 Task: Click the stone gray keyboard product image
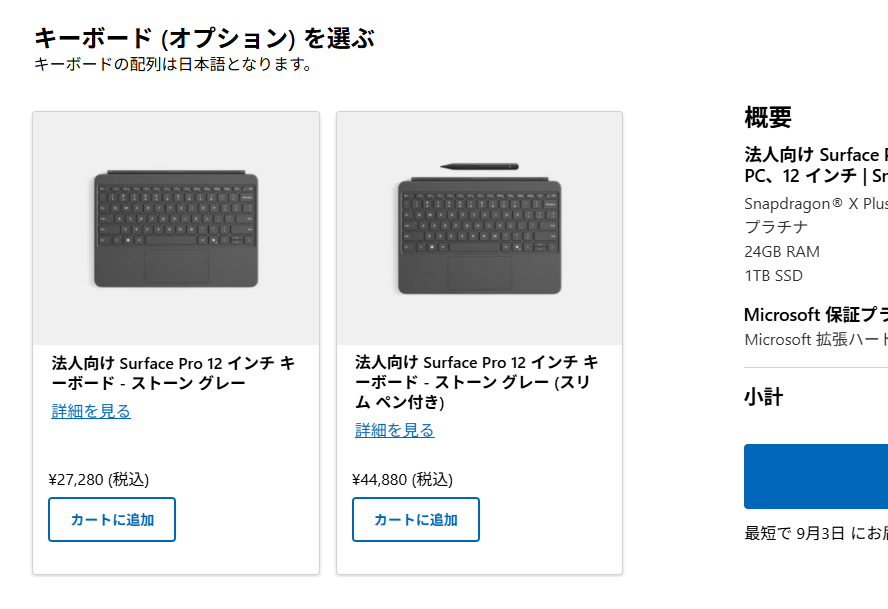click(176, 228)
